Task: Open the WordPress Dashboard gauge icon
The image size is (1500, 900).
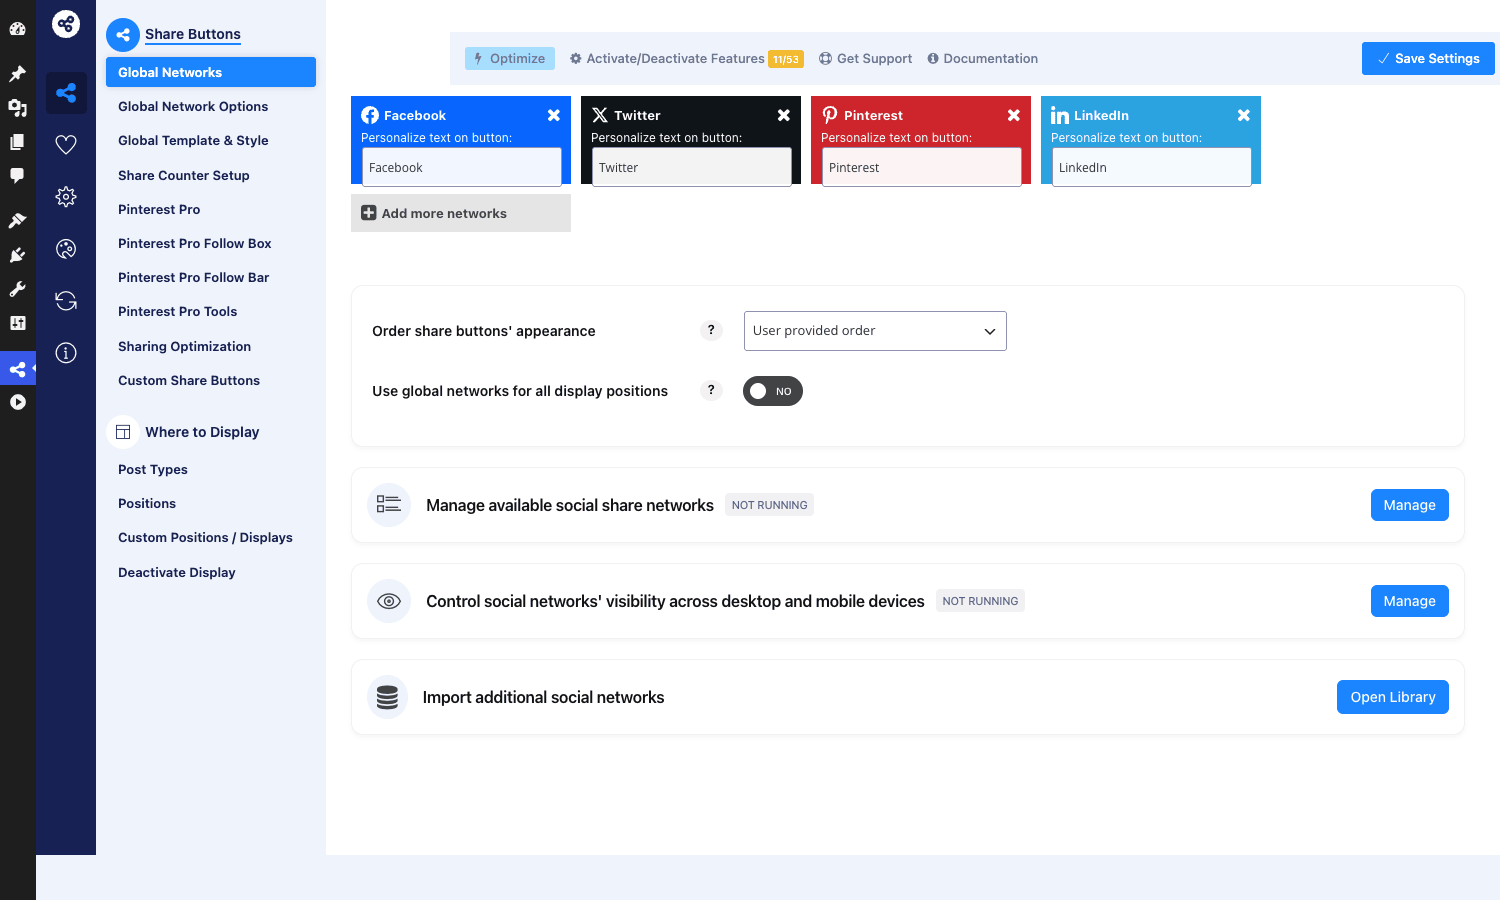Action: coord(17,29)
